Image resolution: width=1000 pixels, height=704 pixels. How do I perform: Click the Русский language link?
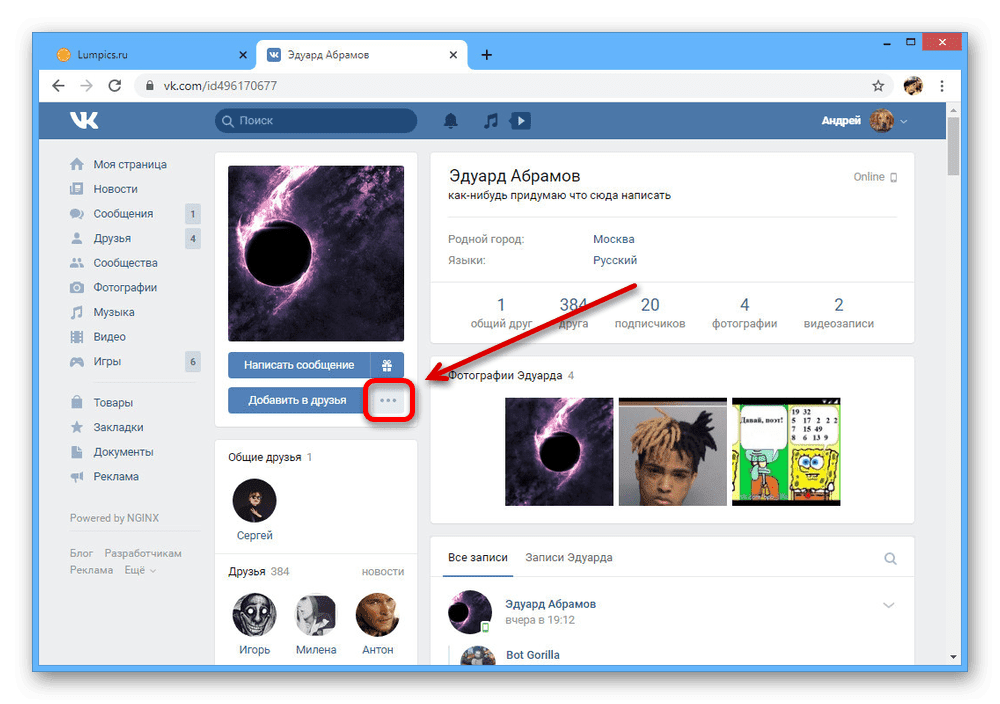point(615,260)
